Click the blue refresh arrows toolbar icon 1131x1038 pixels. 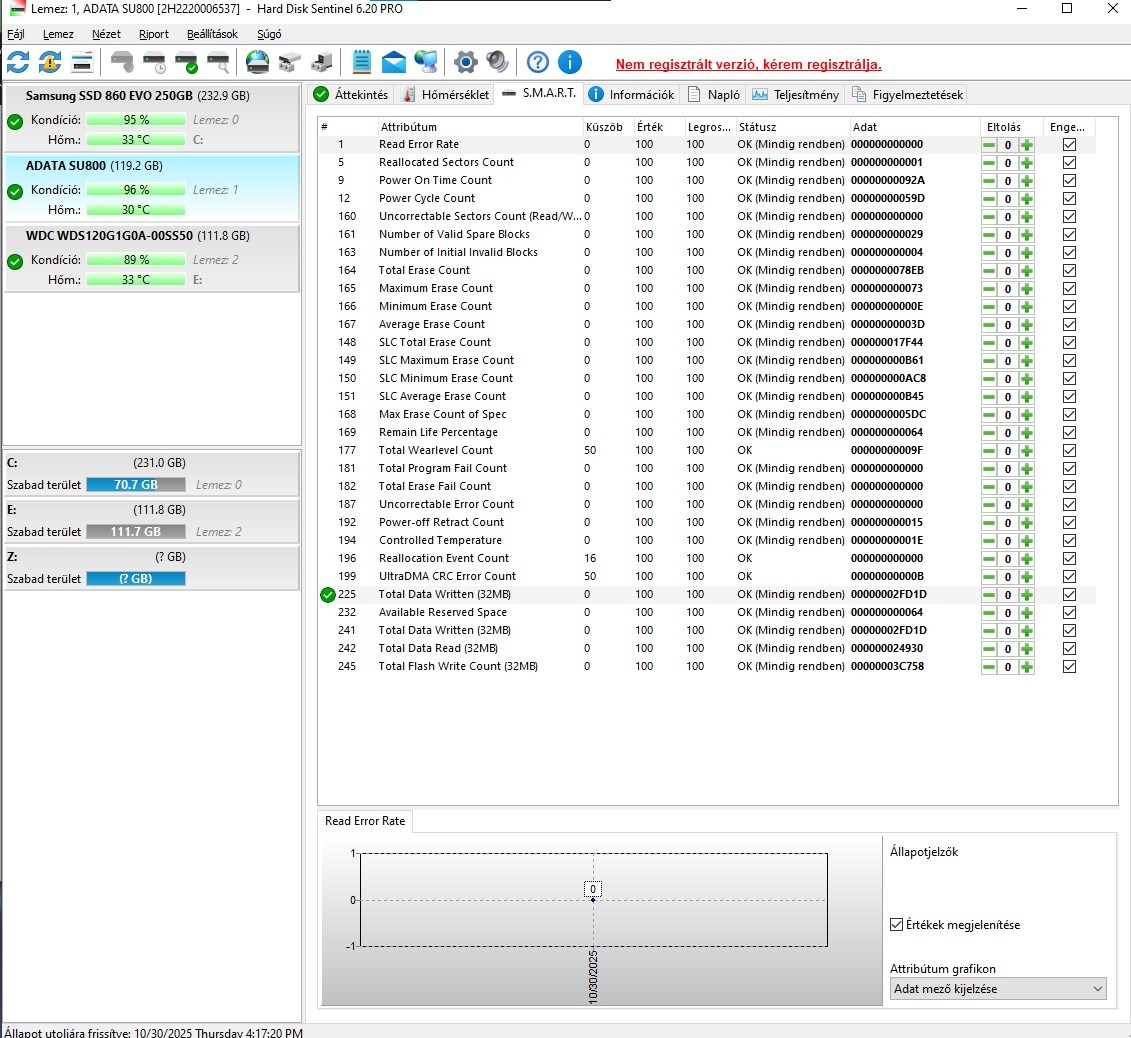click(x=18, y=63)
